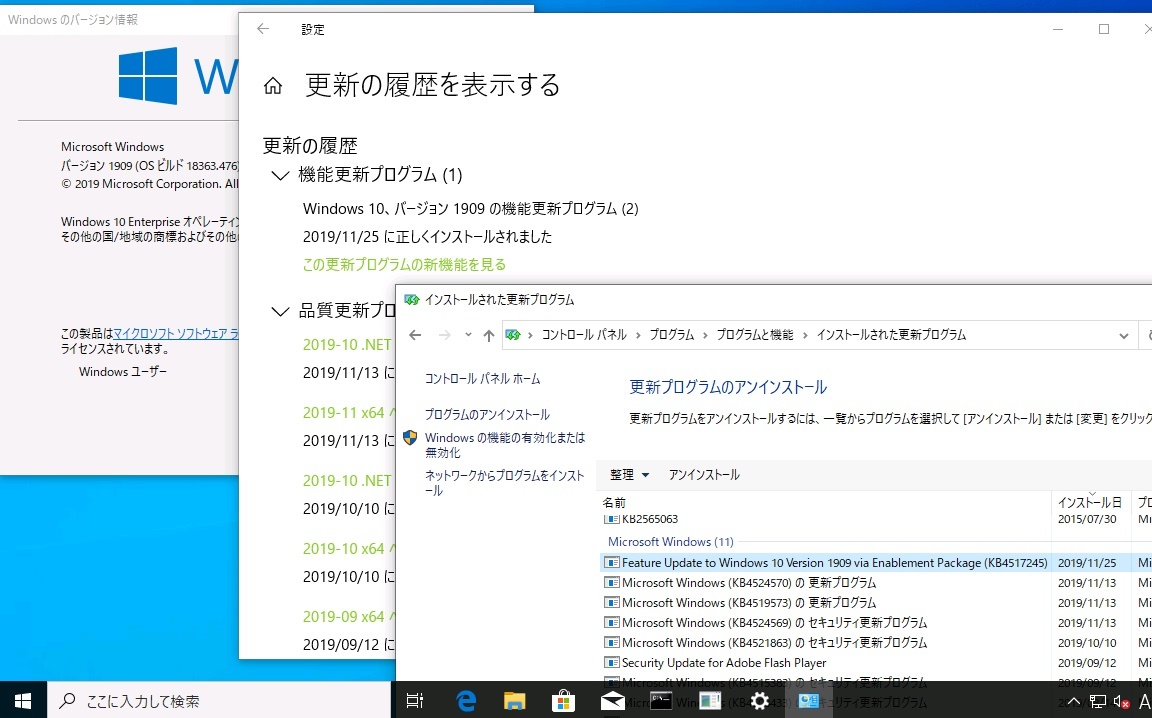Switch to Command Prompt on the taskbar
Image resolution: width=1152 pixels, height=718 pixels.
click(661, 701)
